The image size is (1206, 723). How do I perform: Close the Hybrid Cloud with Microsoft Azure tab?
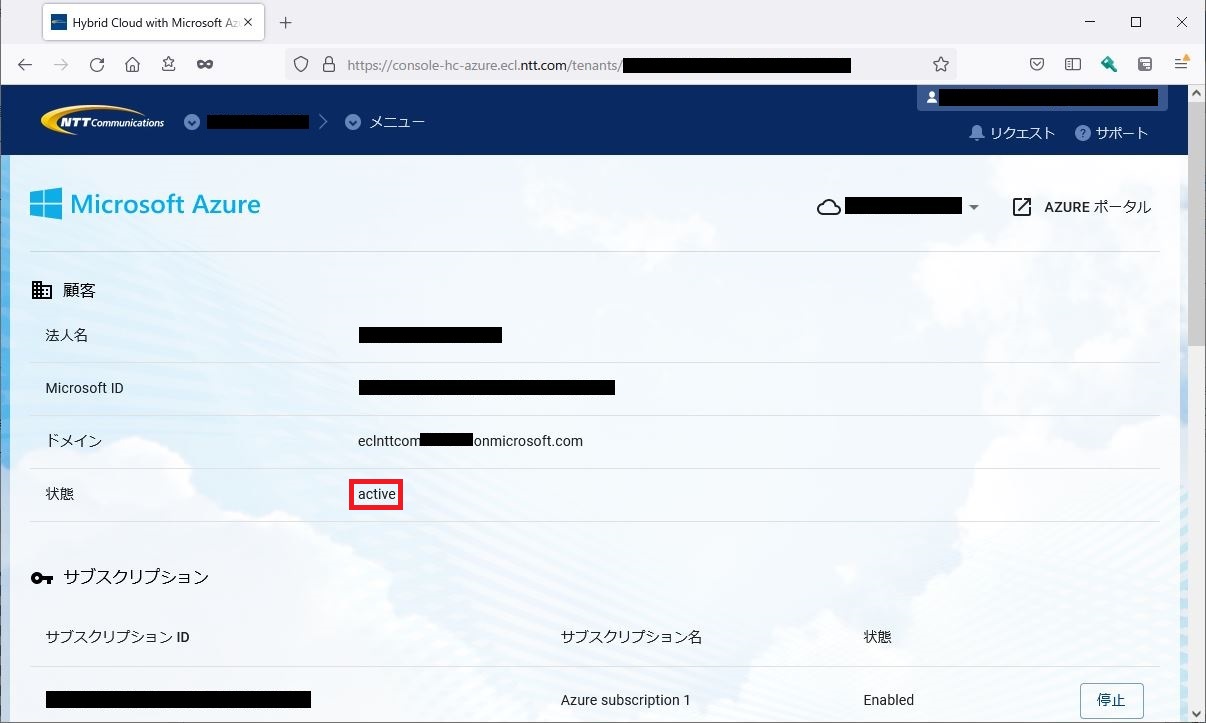click(248, 22)
